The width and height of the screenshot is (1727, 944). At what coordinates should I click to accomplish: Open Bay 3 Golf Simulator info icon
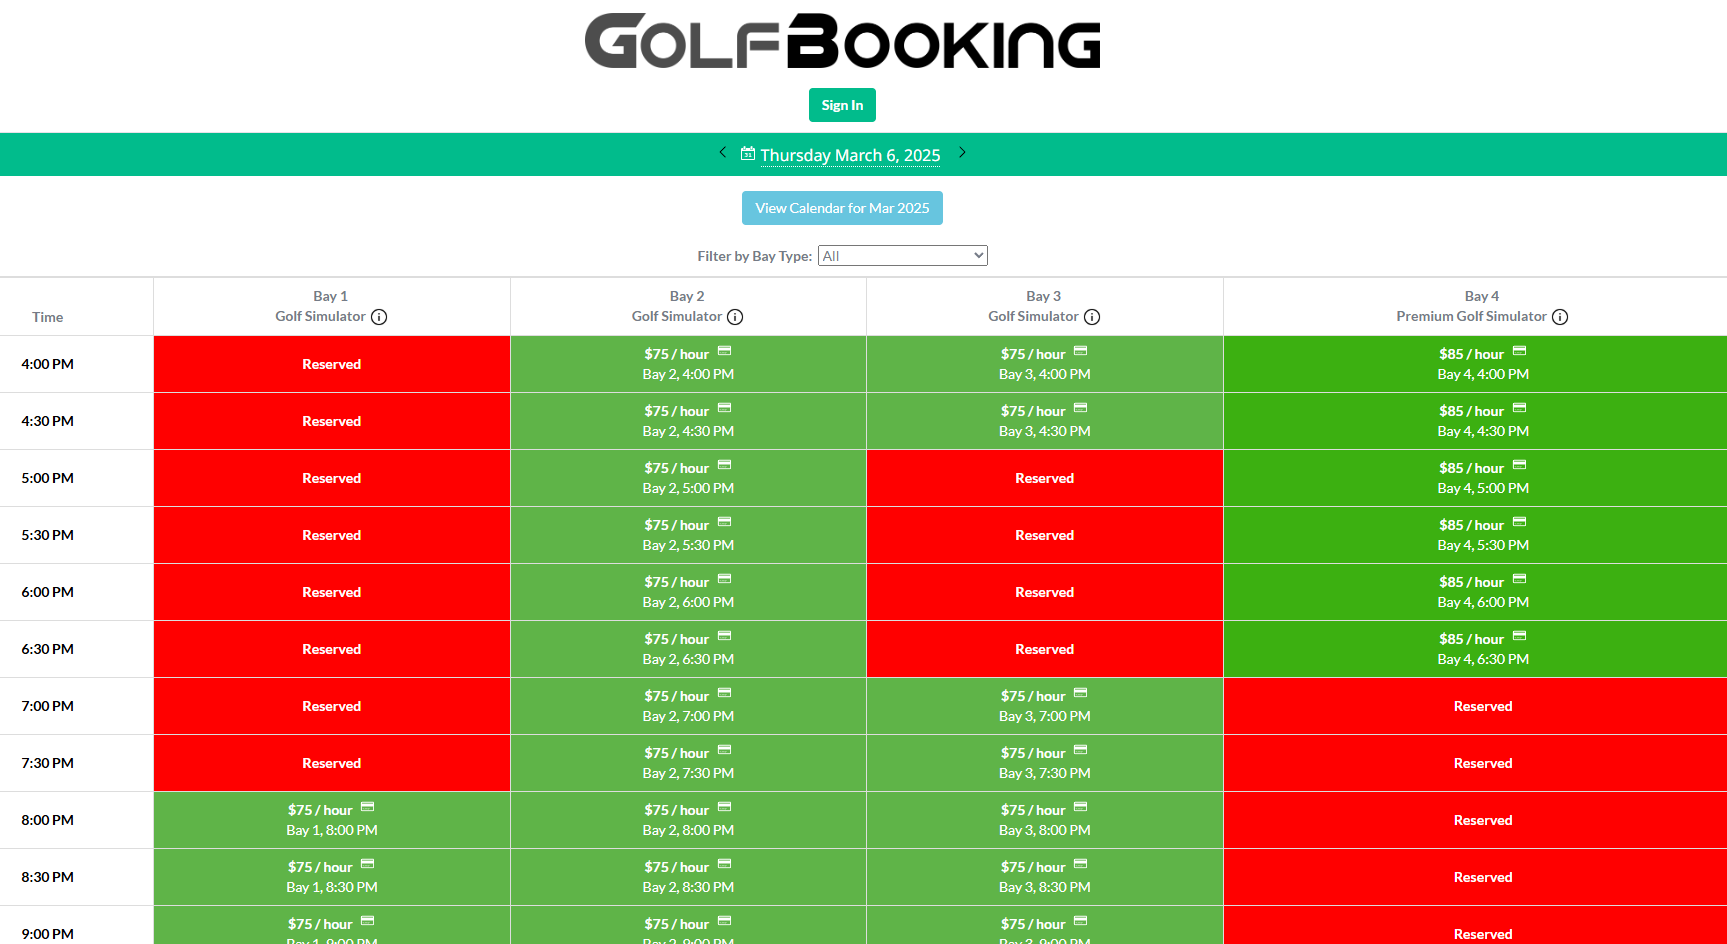(1092, 317)
